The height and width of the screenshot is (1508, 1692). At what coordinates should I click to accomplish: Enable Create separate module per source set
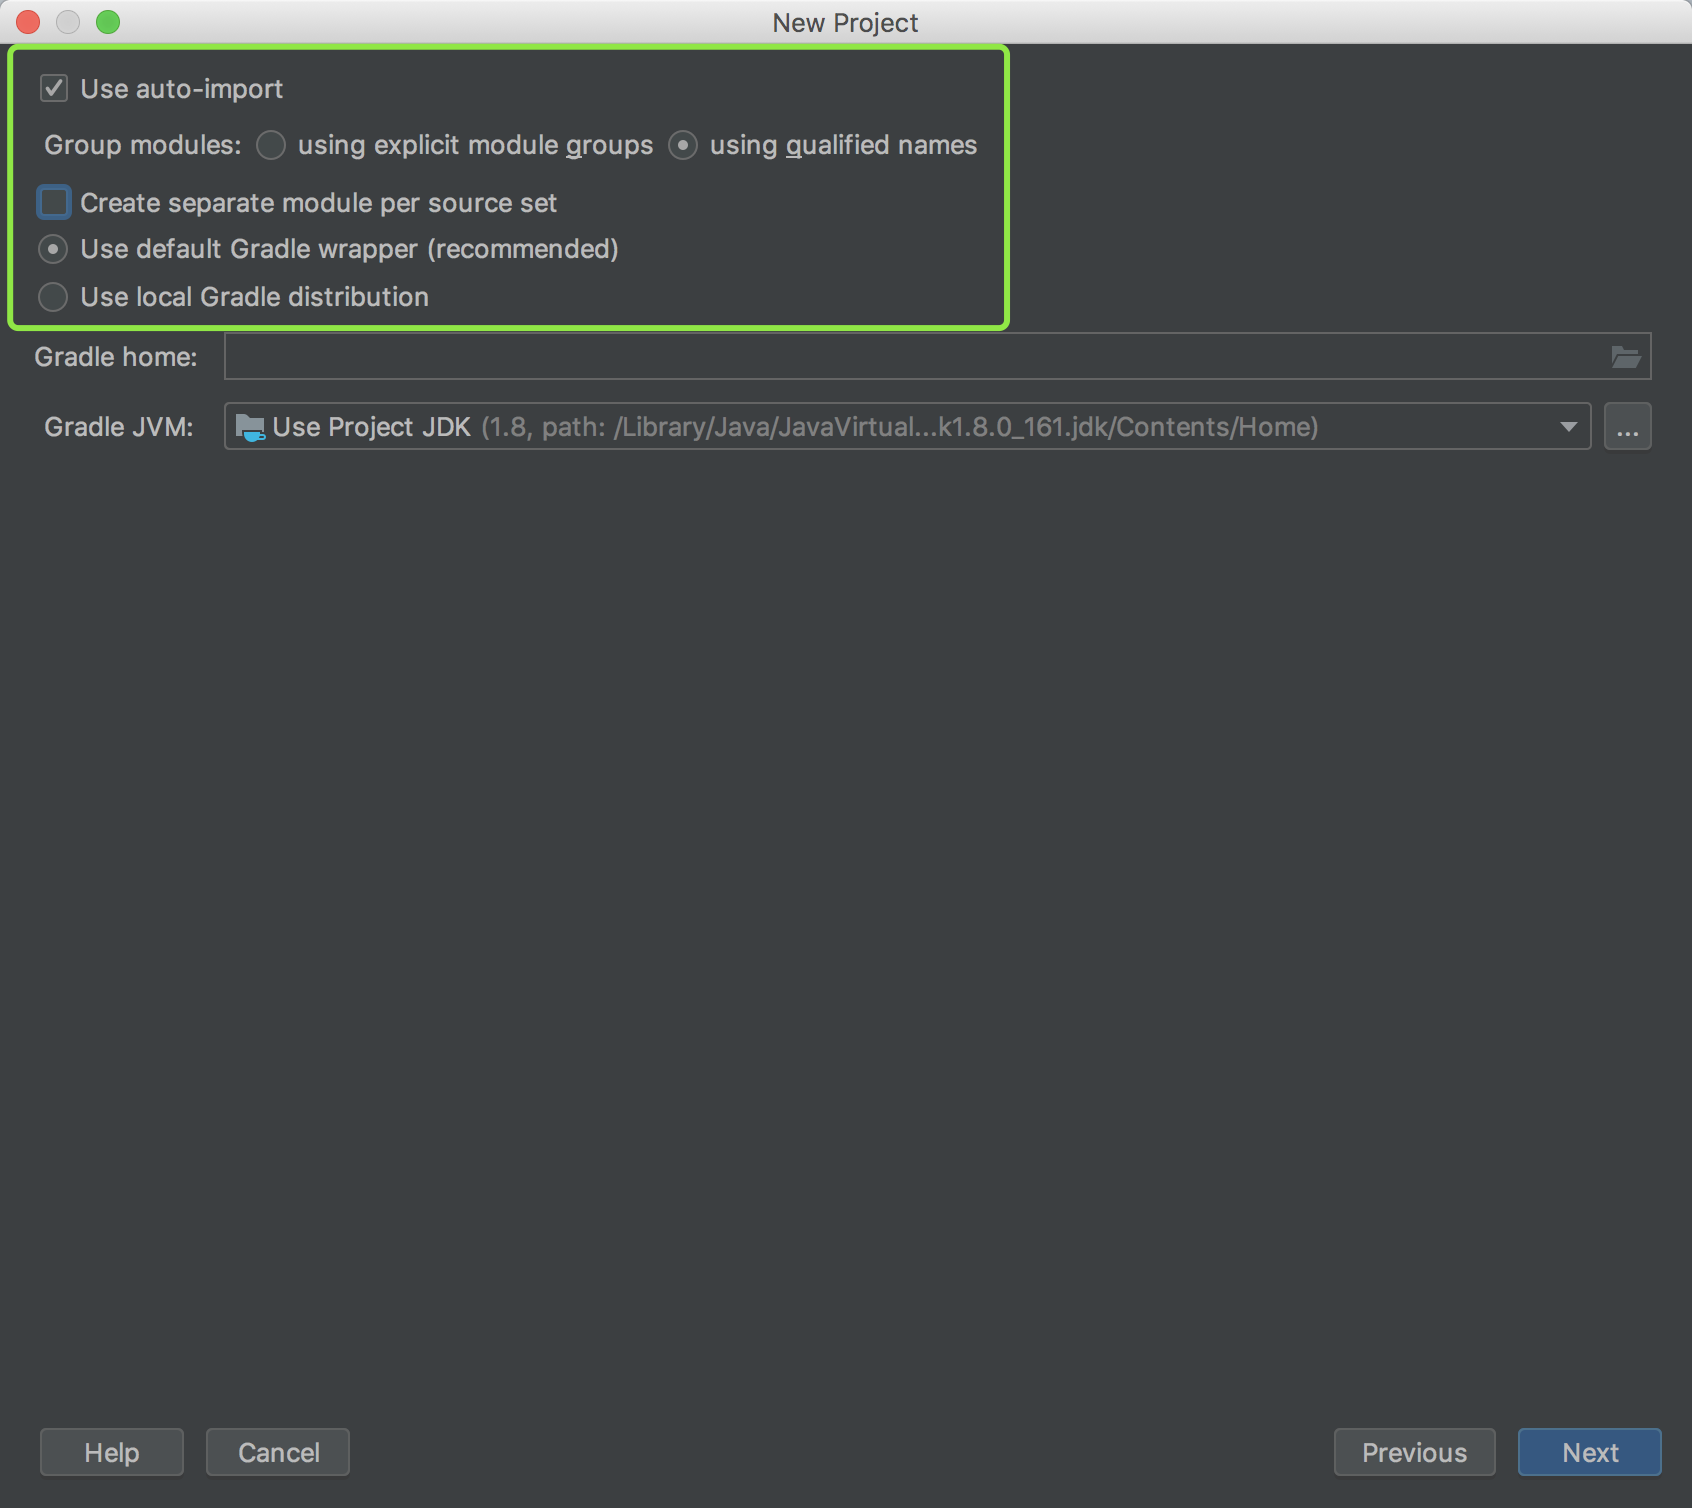(54, 203)
